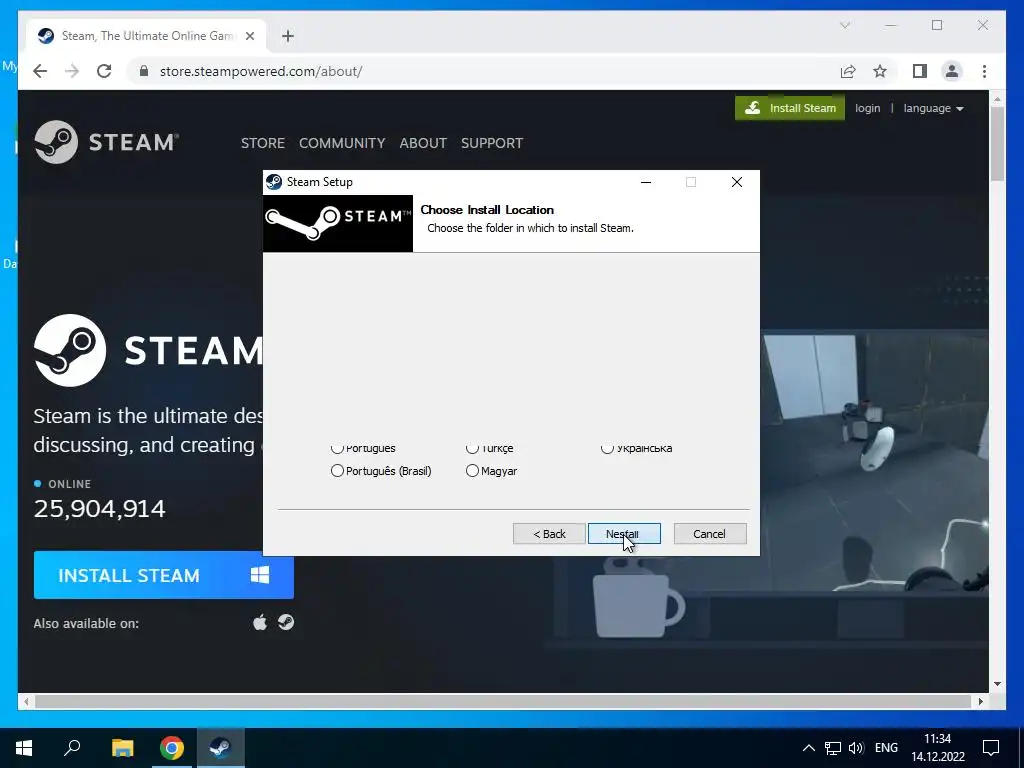Show hidden system tray icons
The width and height of the screenshot is (1024, 768).
[808, 748]
